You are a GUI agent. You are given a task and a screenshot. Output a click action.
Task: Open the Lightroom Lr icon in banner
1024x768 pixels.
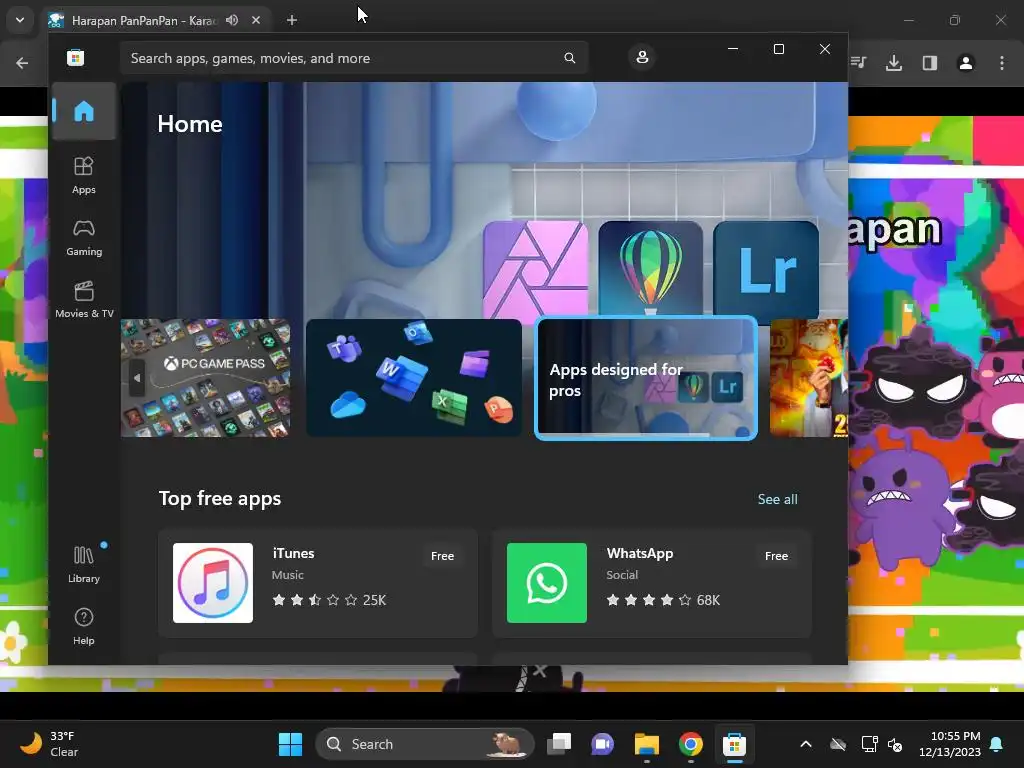tap(766, 269)
